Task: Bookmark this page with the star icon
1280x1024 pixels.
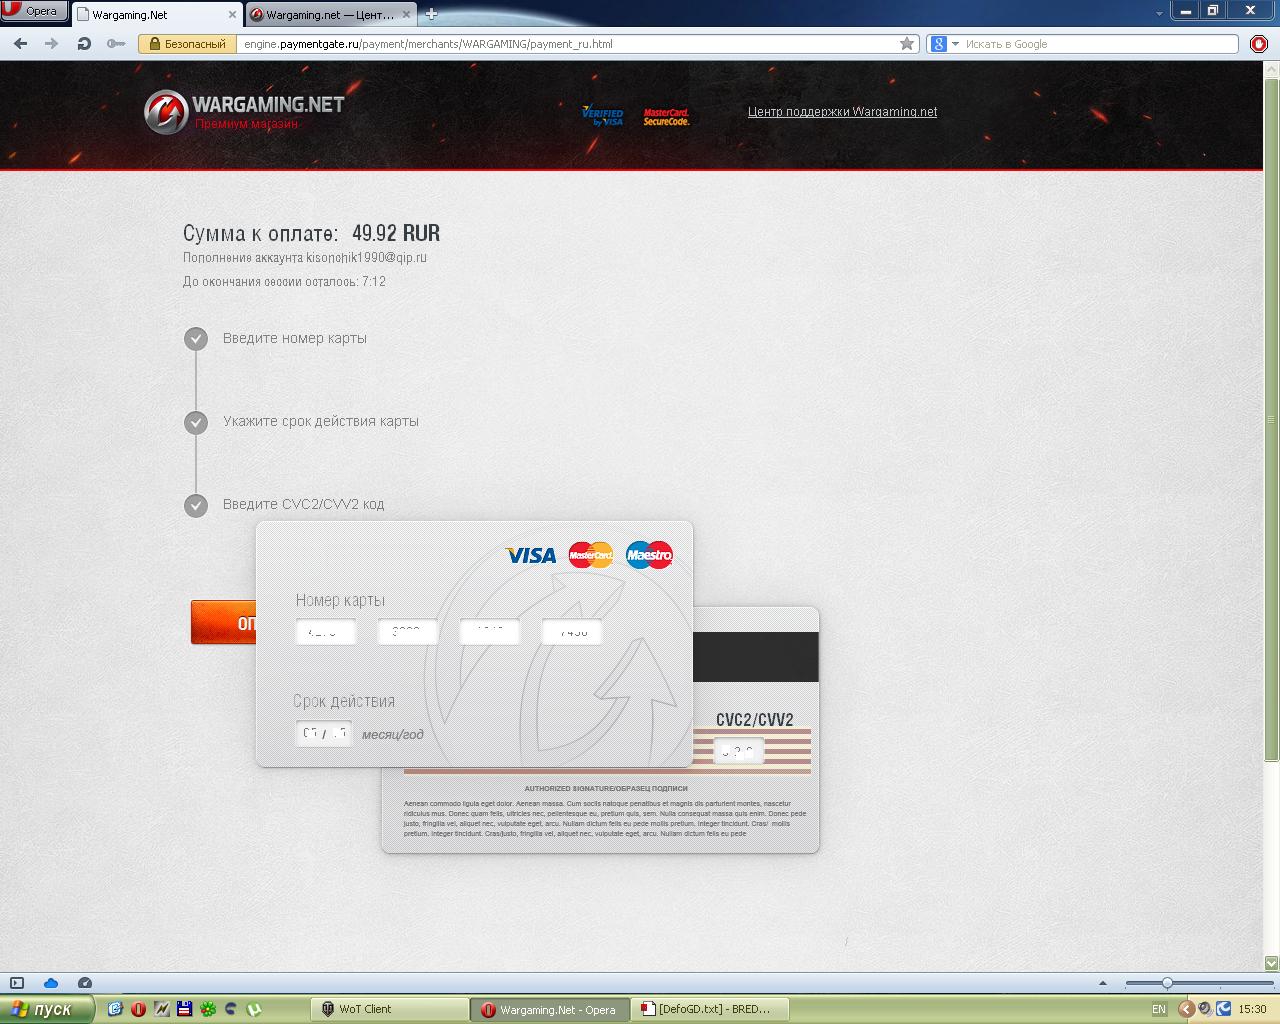Action: [907, 43]
